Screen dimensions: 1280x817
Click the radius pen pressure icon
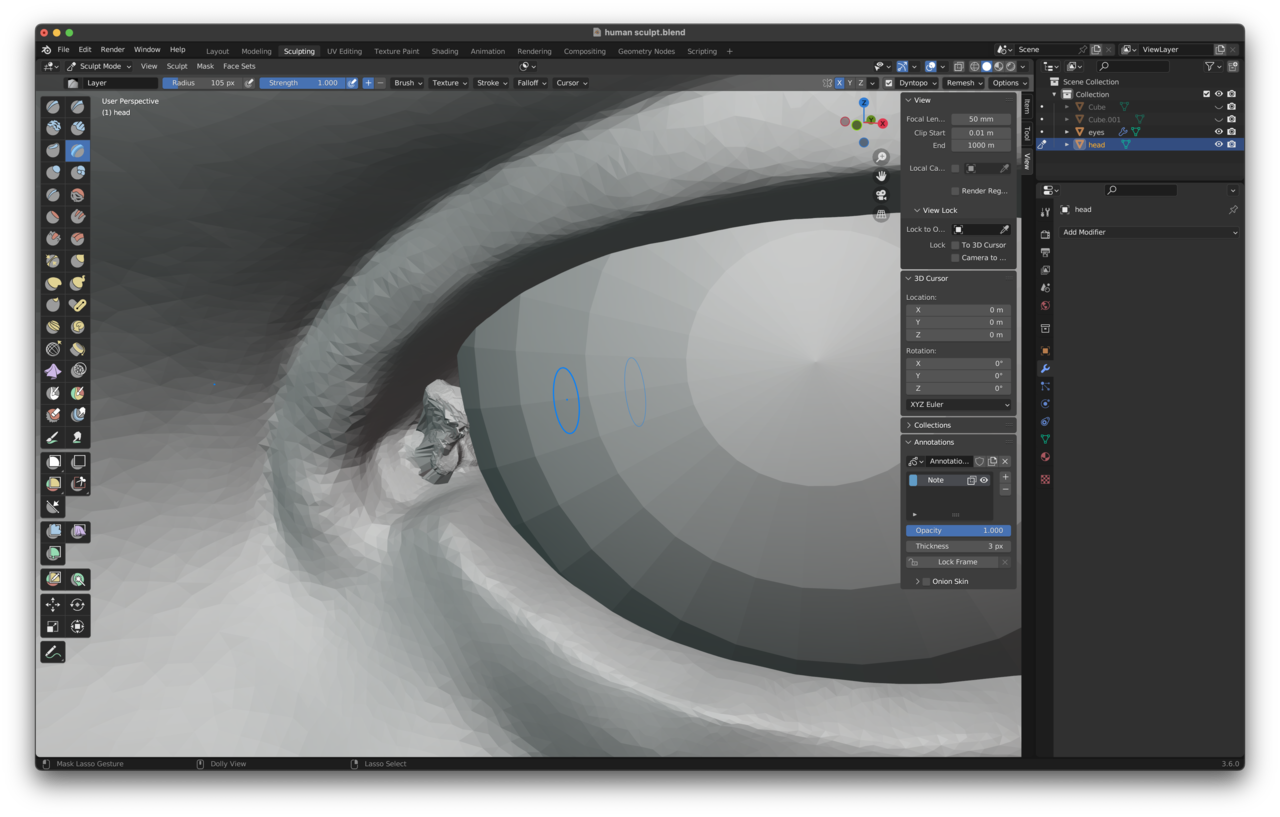point(249,83)
